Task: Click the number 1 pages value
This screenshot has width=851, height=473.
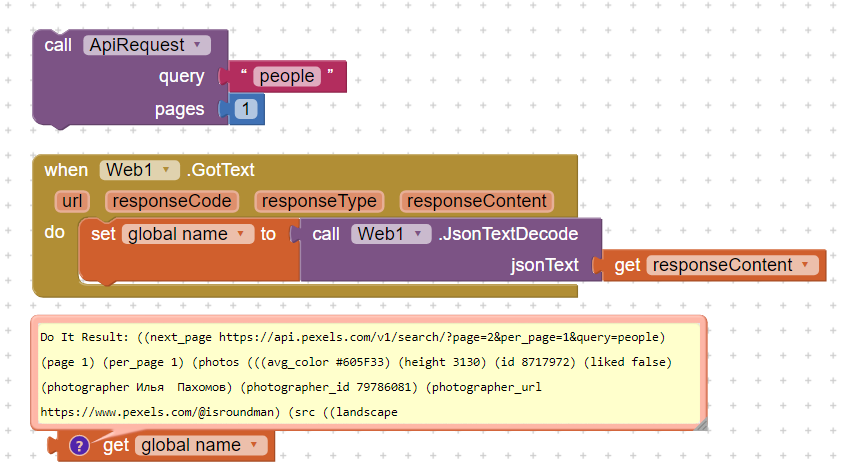Action: point(246,109)
